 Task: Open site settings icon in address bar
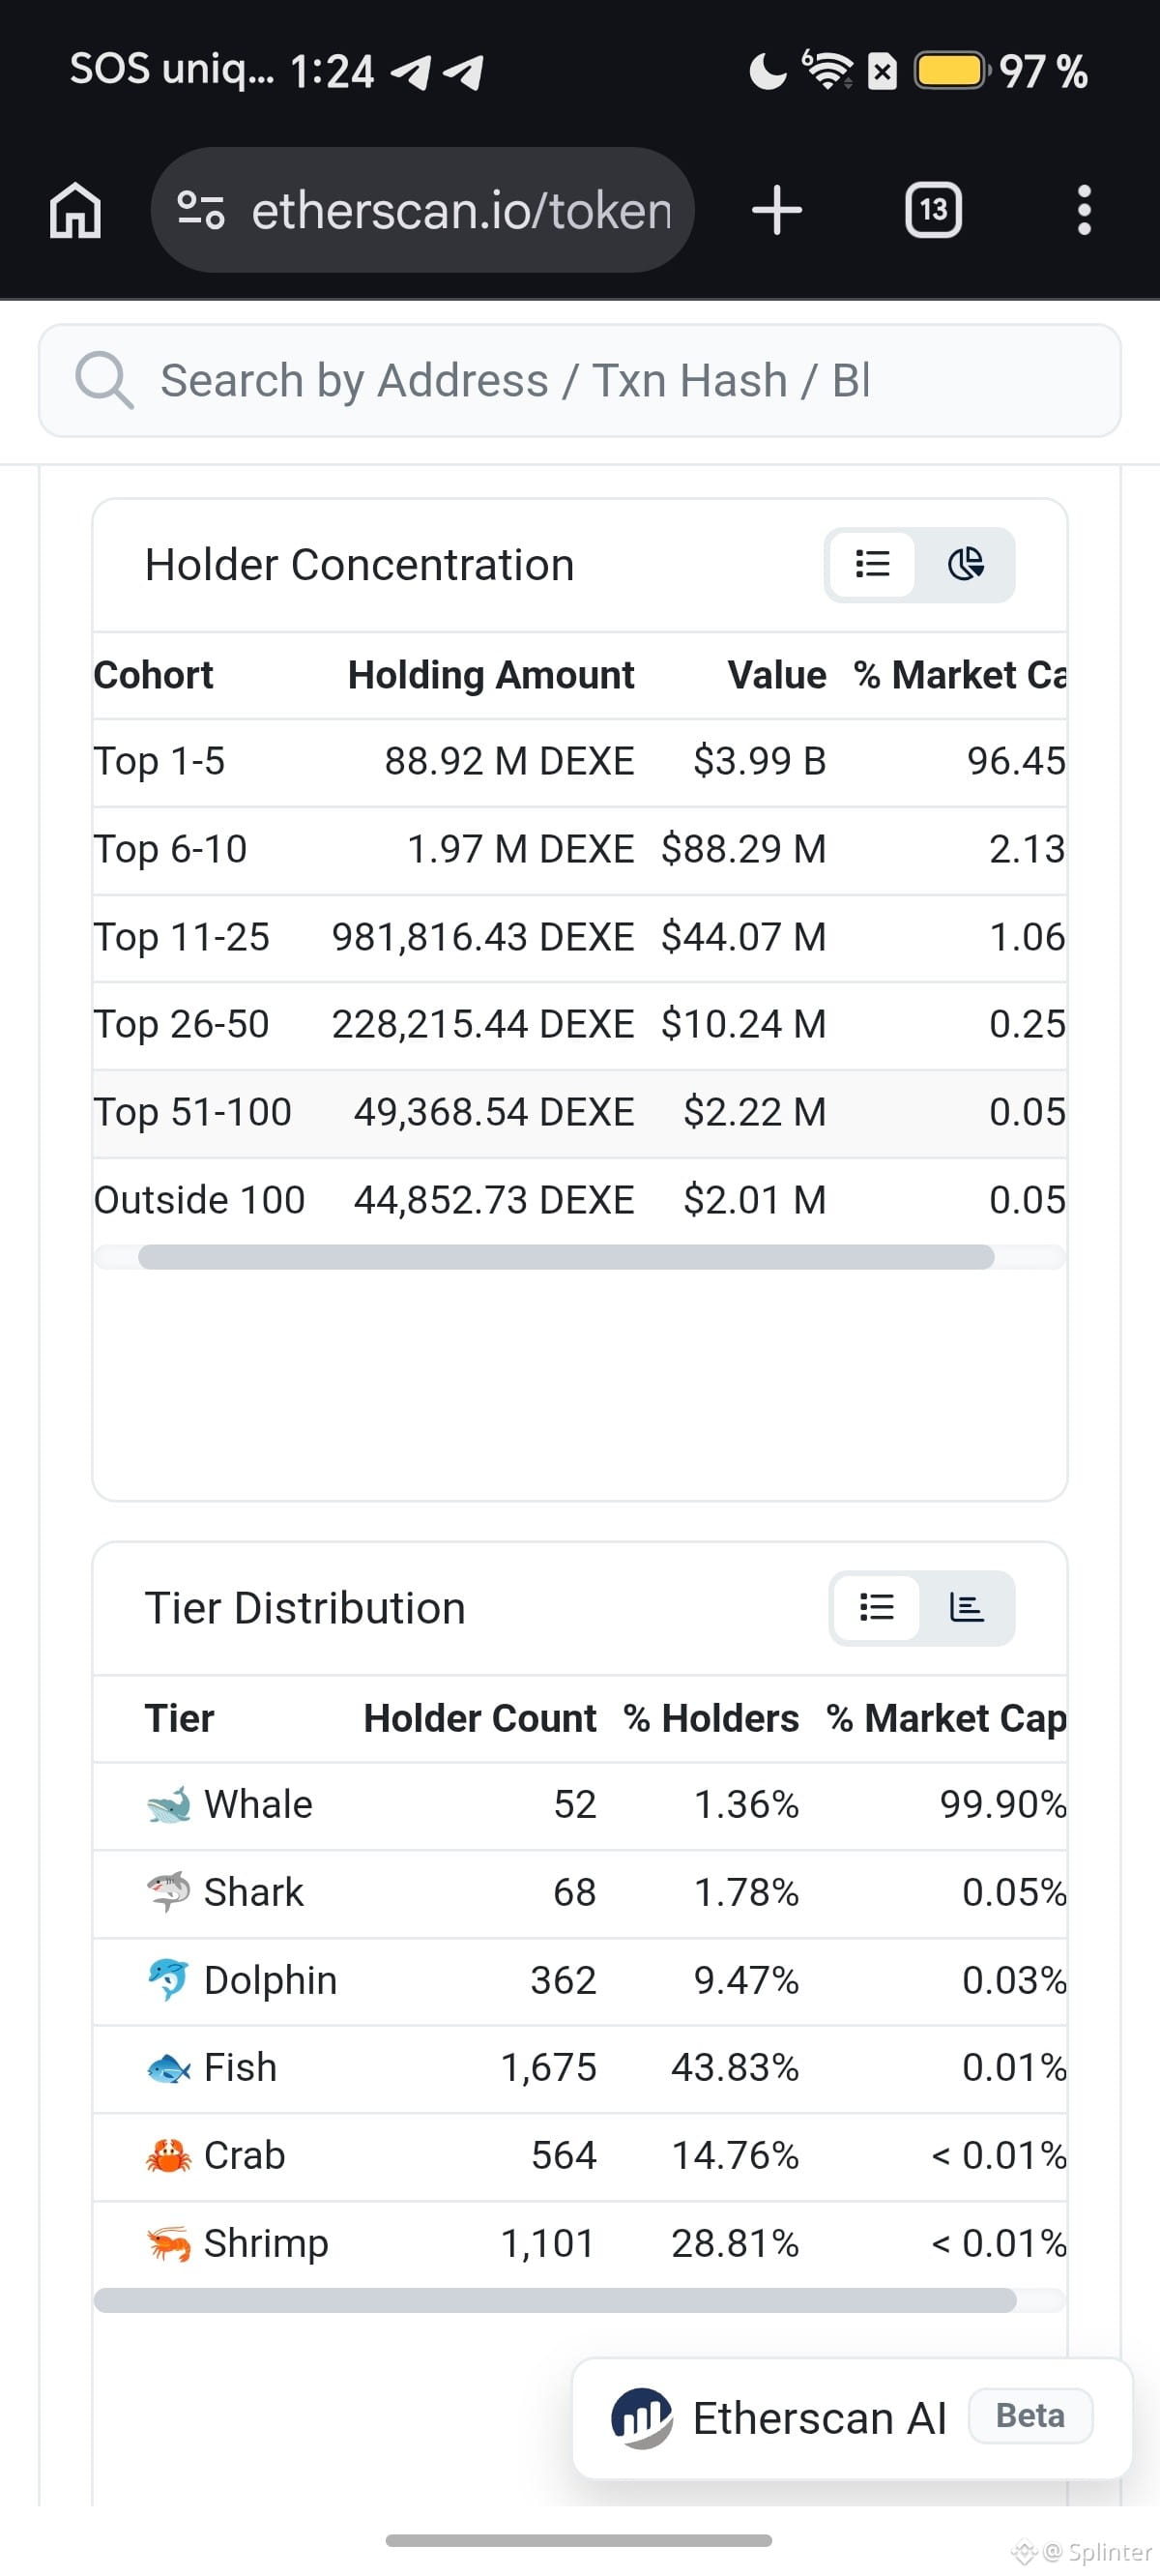(200, 210)
